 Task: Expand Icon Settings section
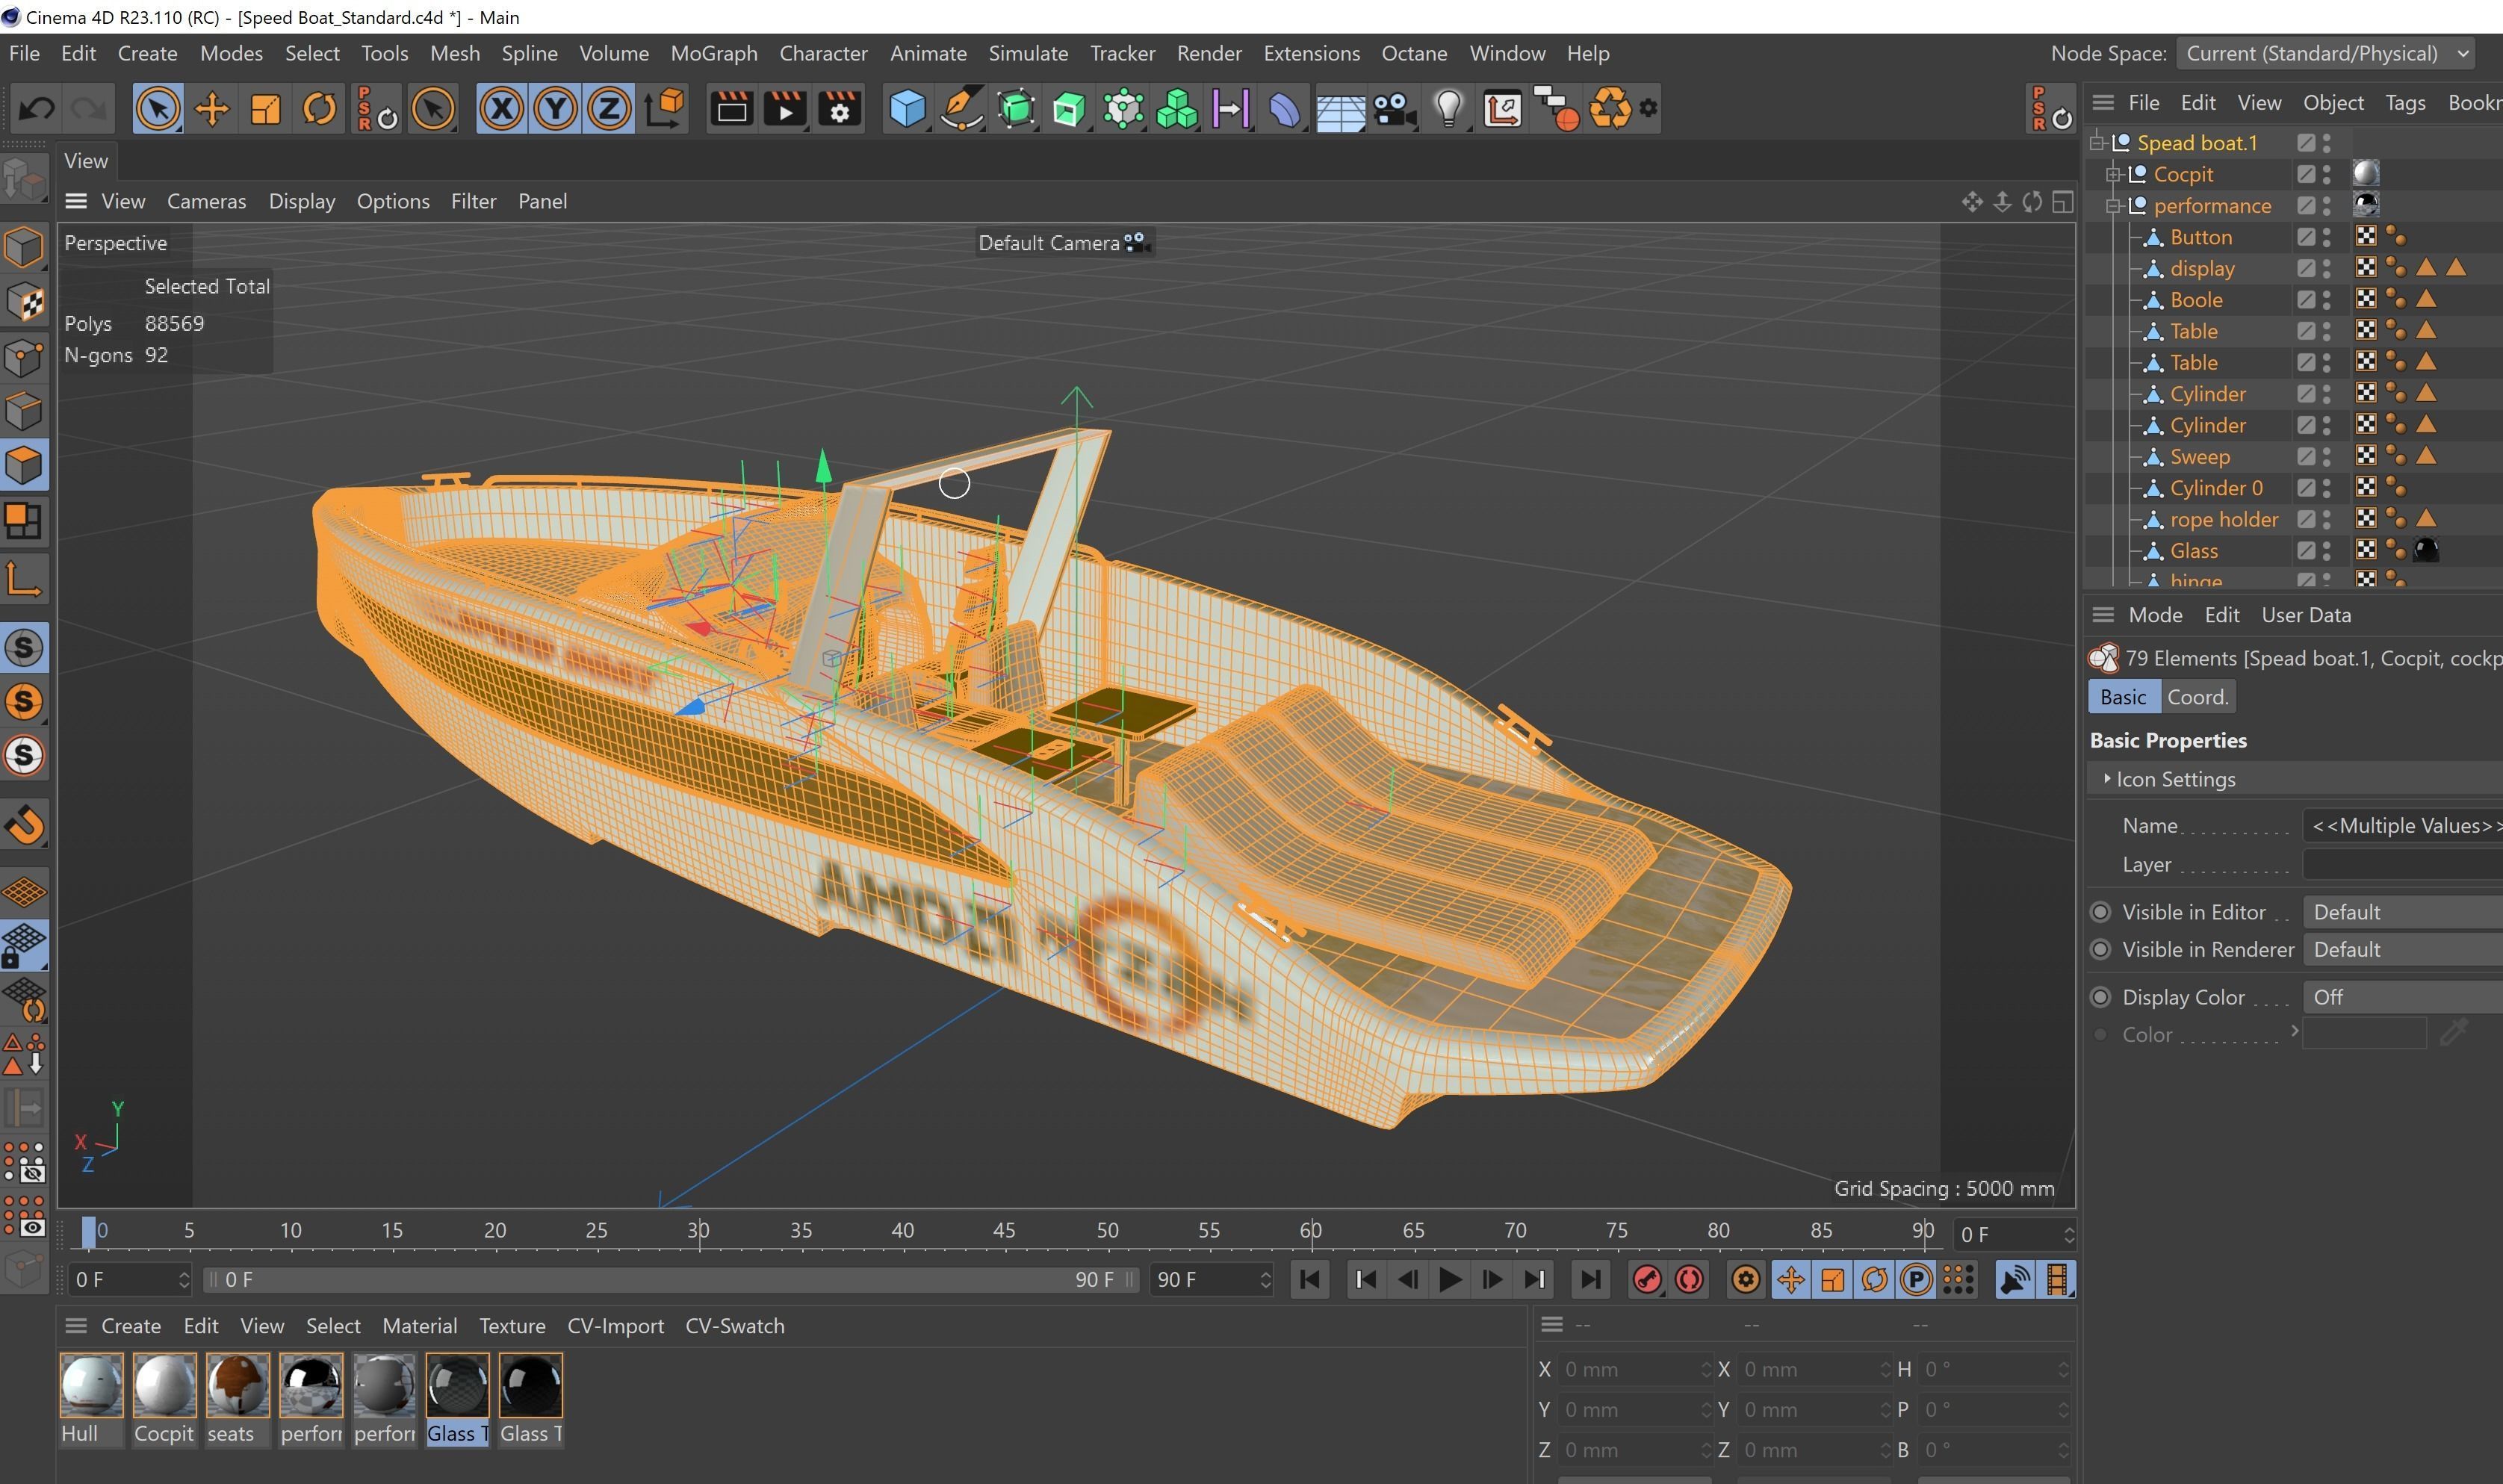click(x=2107, y=778)
